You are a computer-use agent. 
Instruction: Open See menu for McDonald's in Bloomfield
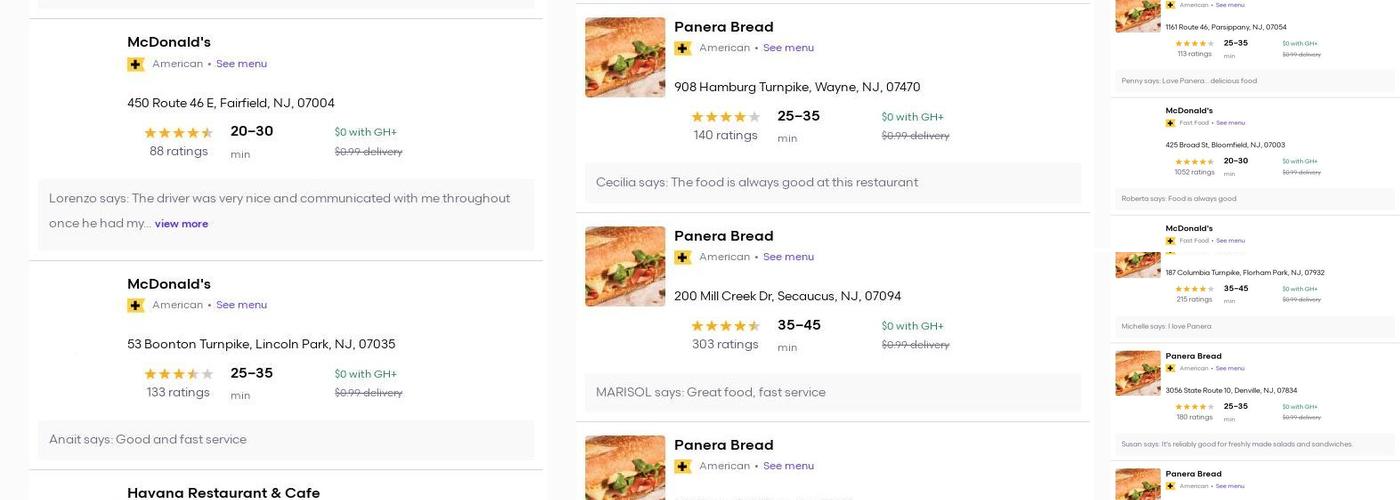pyautogui.click(x=1230, y=123)
